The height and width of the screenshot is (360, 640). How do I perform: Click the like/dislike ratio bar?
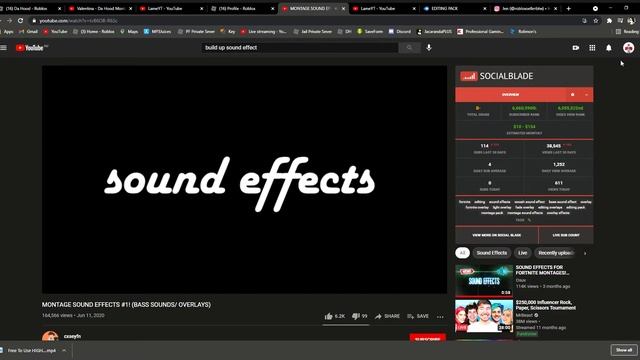(346, 325)
